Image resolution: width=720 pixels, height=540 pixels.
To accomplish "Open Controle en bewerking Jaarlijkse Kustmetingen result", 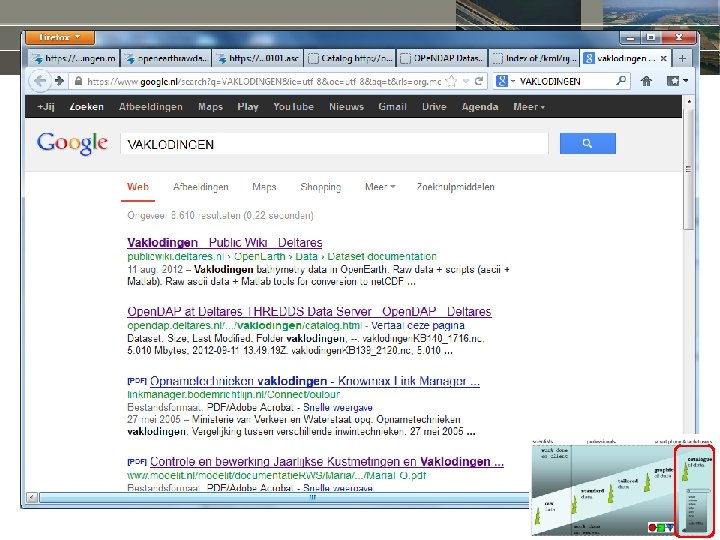I will (326, 461).
